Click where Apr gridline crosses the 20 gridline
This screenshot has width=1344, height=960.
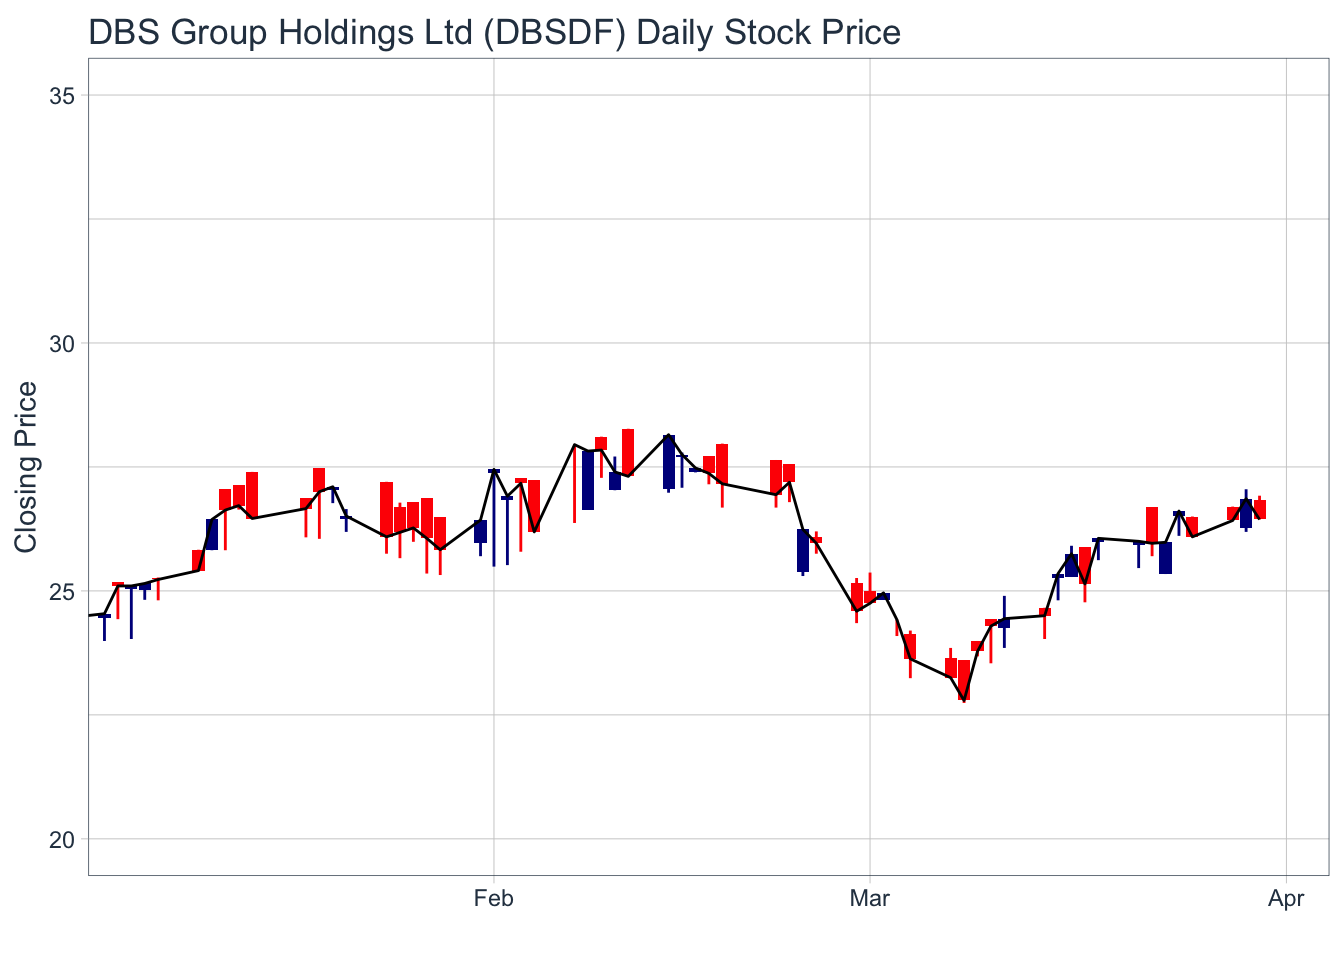tap(1286, 839)
